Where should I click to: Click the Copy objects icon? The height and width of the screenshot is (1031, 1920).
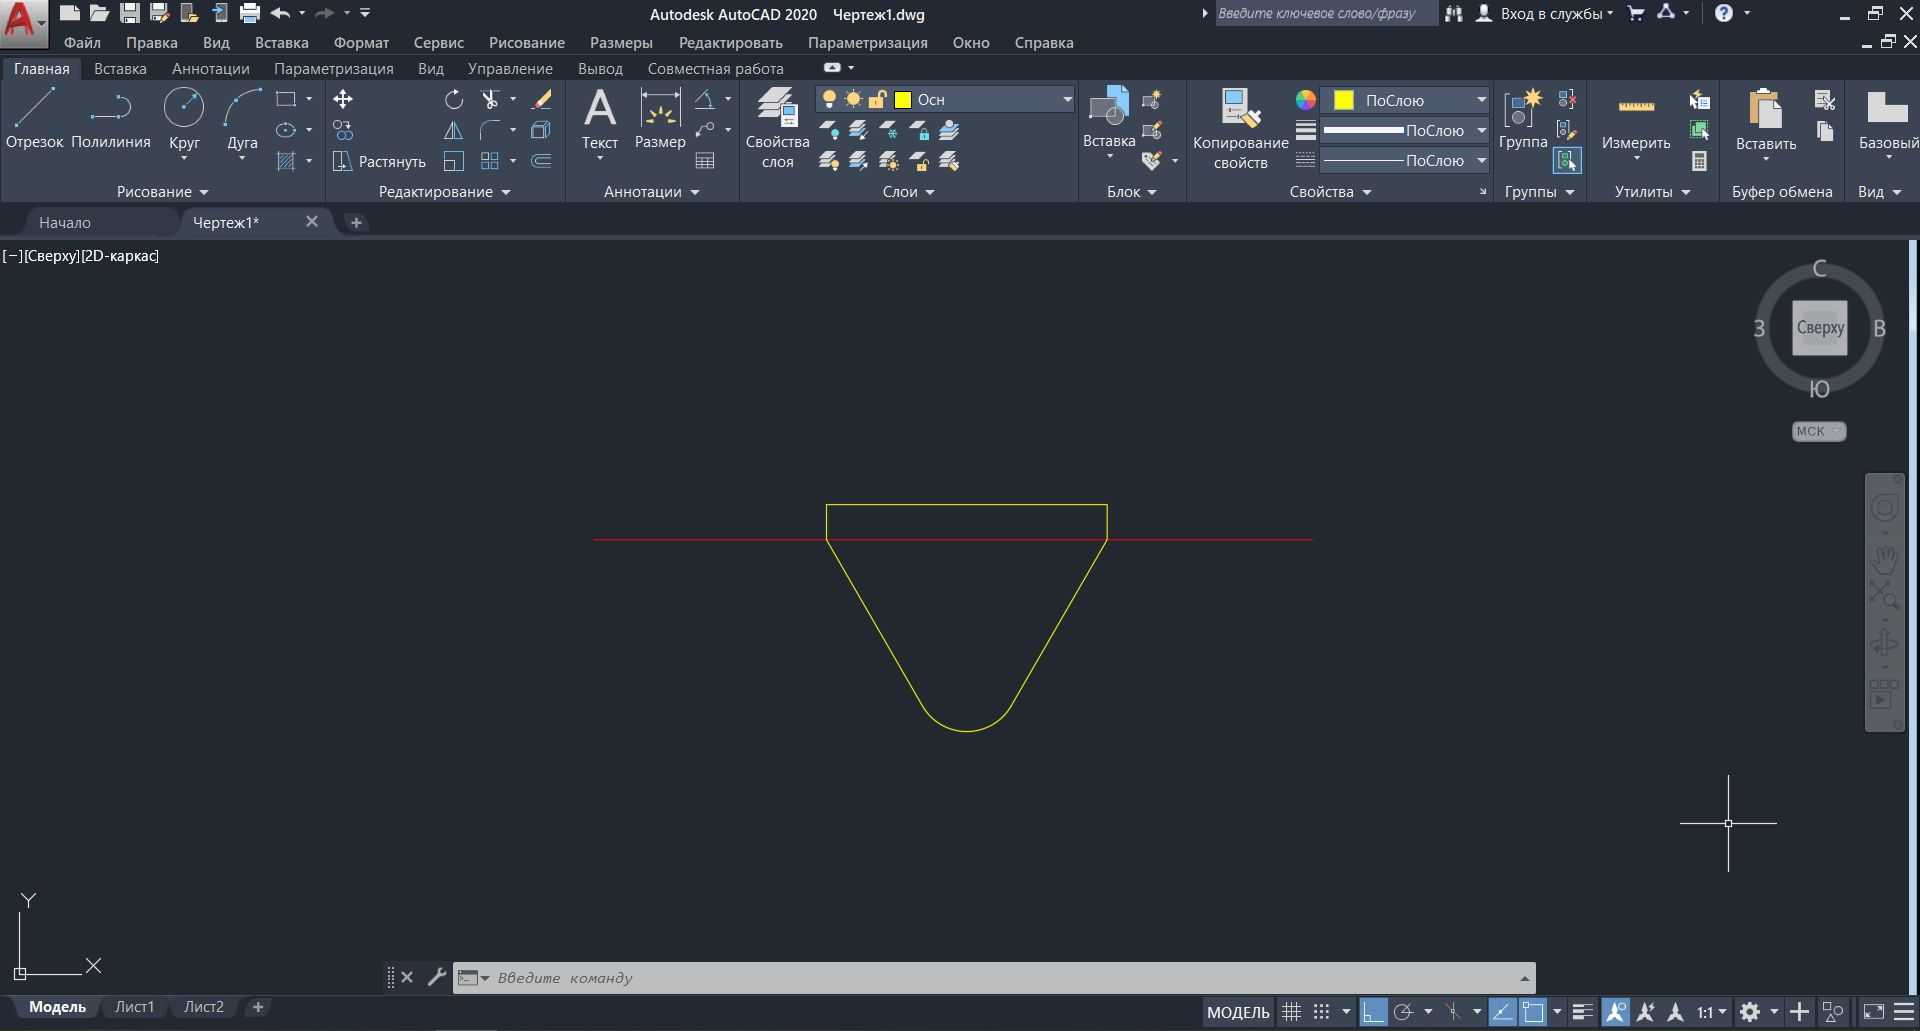(343, 130)
